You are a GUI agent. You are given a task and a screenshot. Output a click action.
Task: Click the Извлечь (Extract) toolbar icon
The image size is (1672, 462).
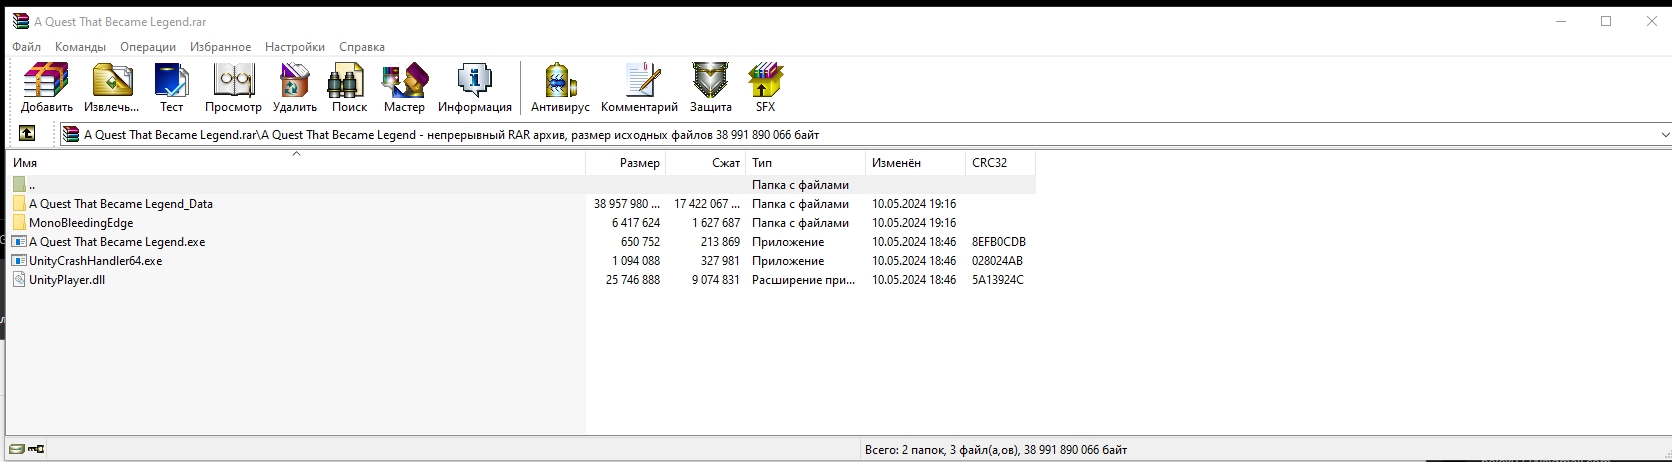[x=112, y=87]
